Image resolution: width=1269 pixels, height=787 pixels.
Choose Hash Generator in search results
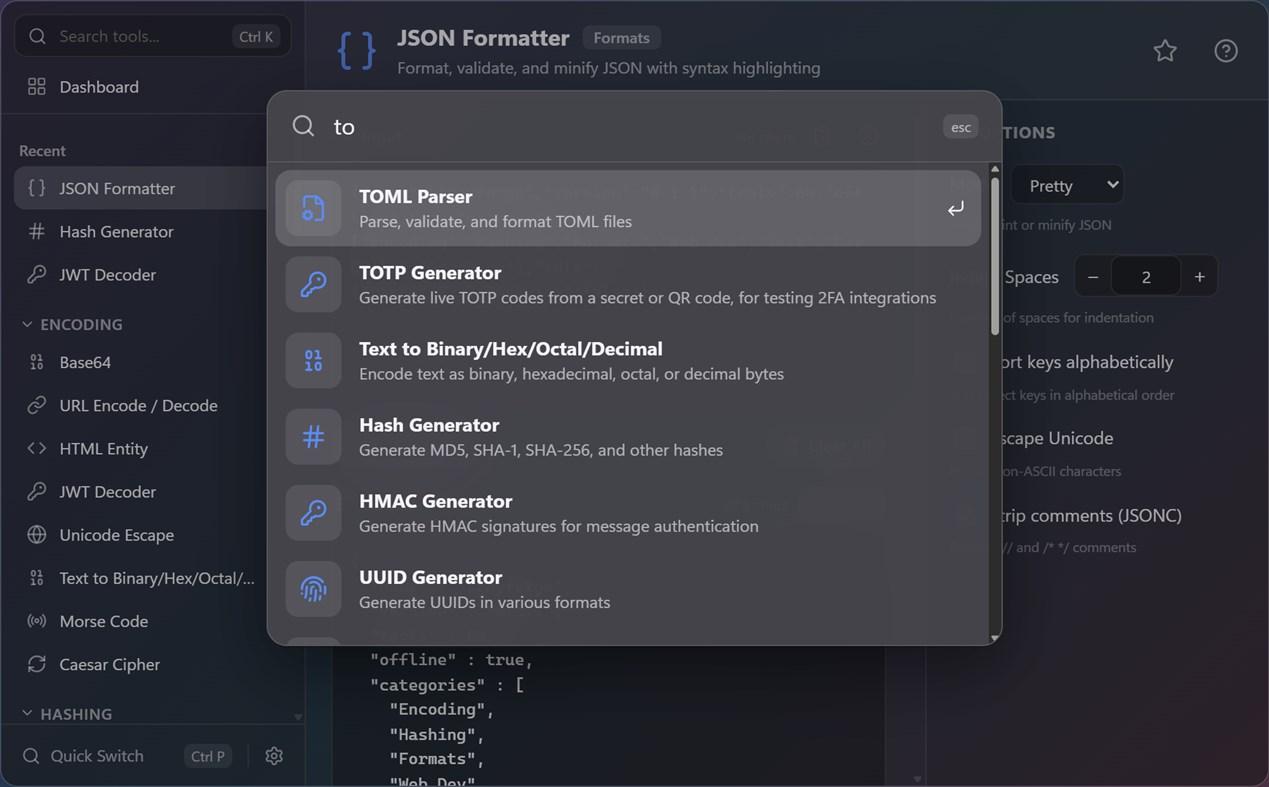628,436
